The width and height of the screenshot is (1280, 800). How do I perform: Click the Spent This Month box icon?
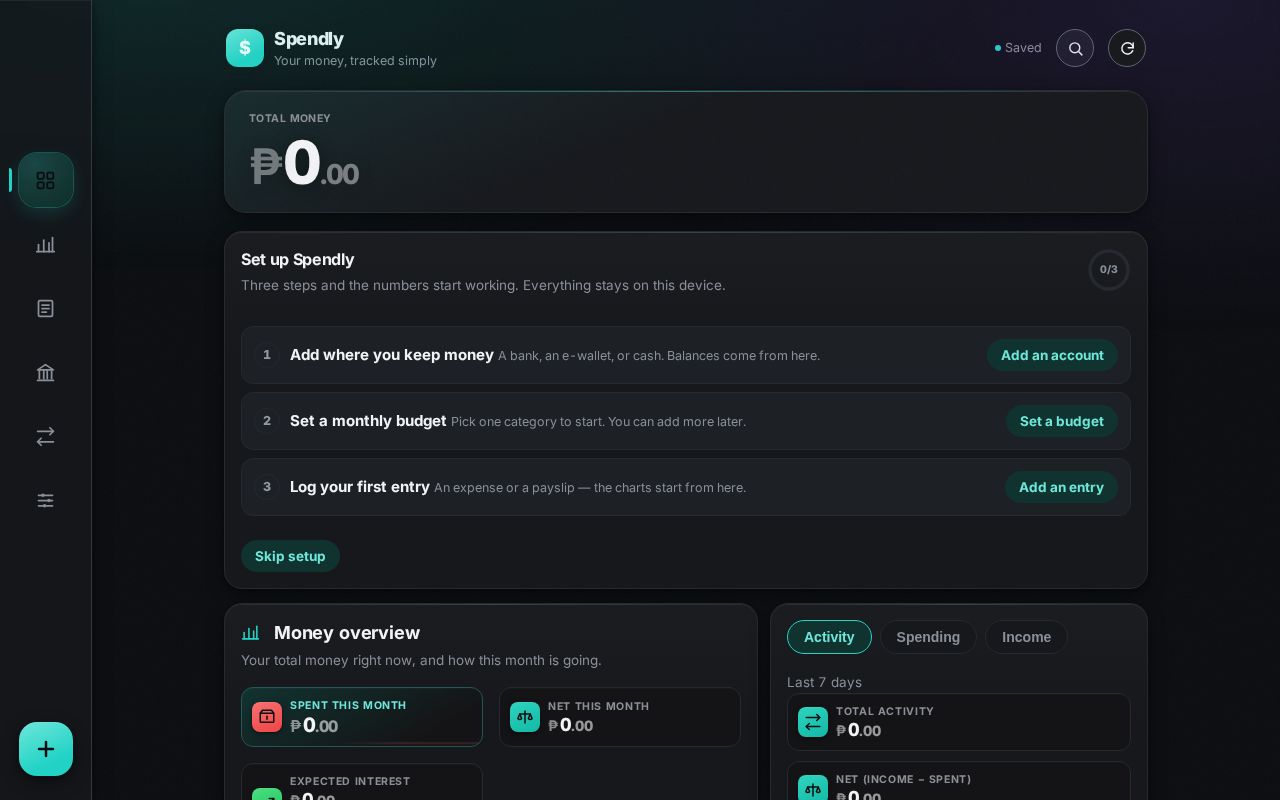tap(267, 717)
